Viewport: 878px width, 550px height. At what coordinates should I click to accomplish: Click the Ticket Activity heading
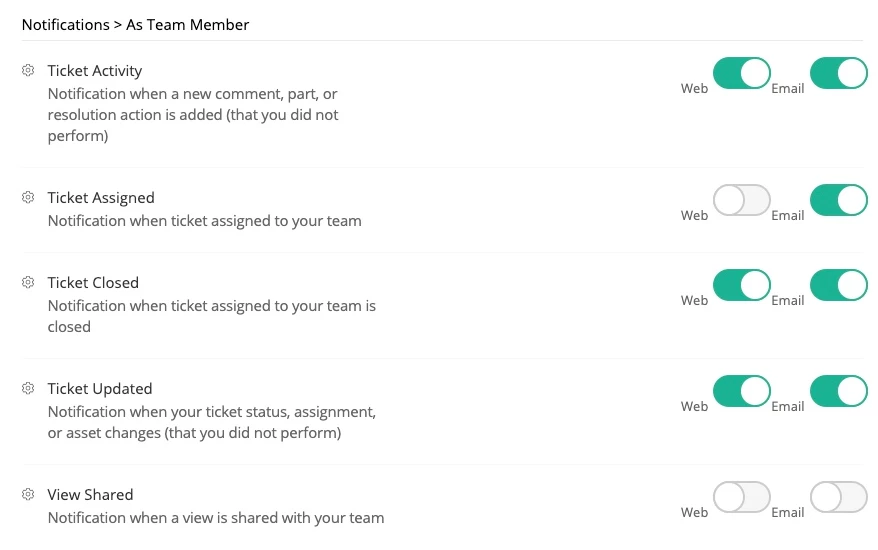[x=95, y=71]
